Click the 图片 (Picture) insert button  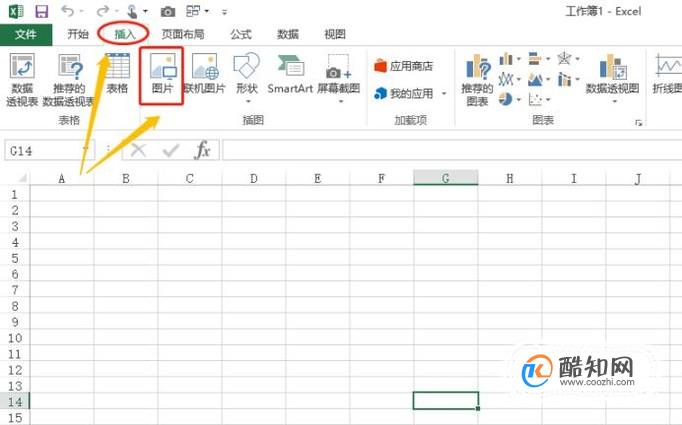(162, 74)
